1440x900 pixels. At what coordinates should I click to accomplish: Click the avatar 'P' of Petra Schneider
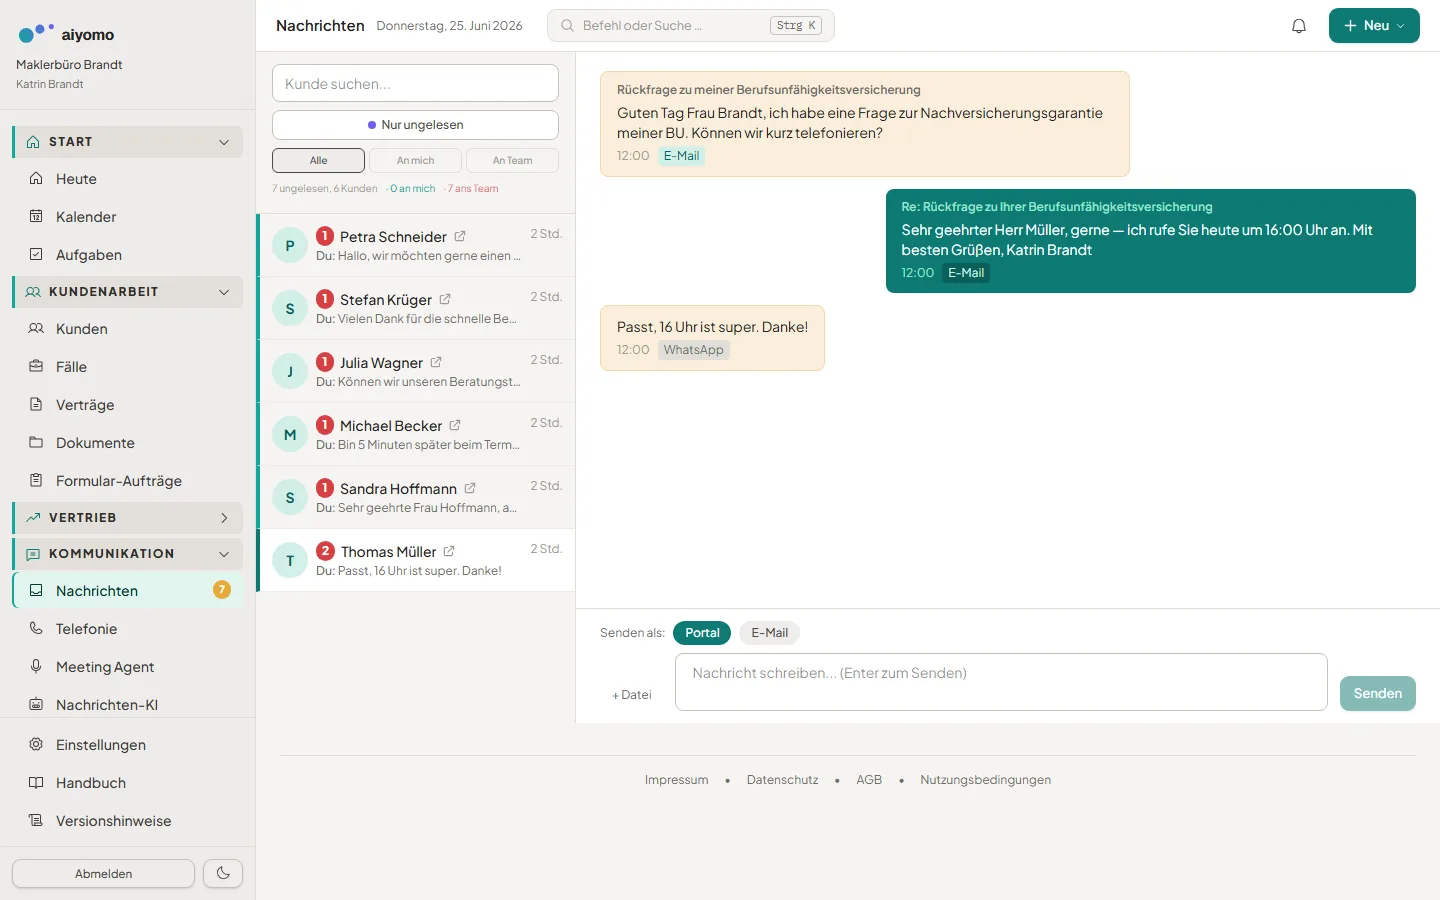pyautogui.click(x=290, y=246)
